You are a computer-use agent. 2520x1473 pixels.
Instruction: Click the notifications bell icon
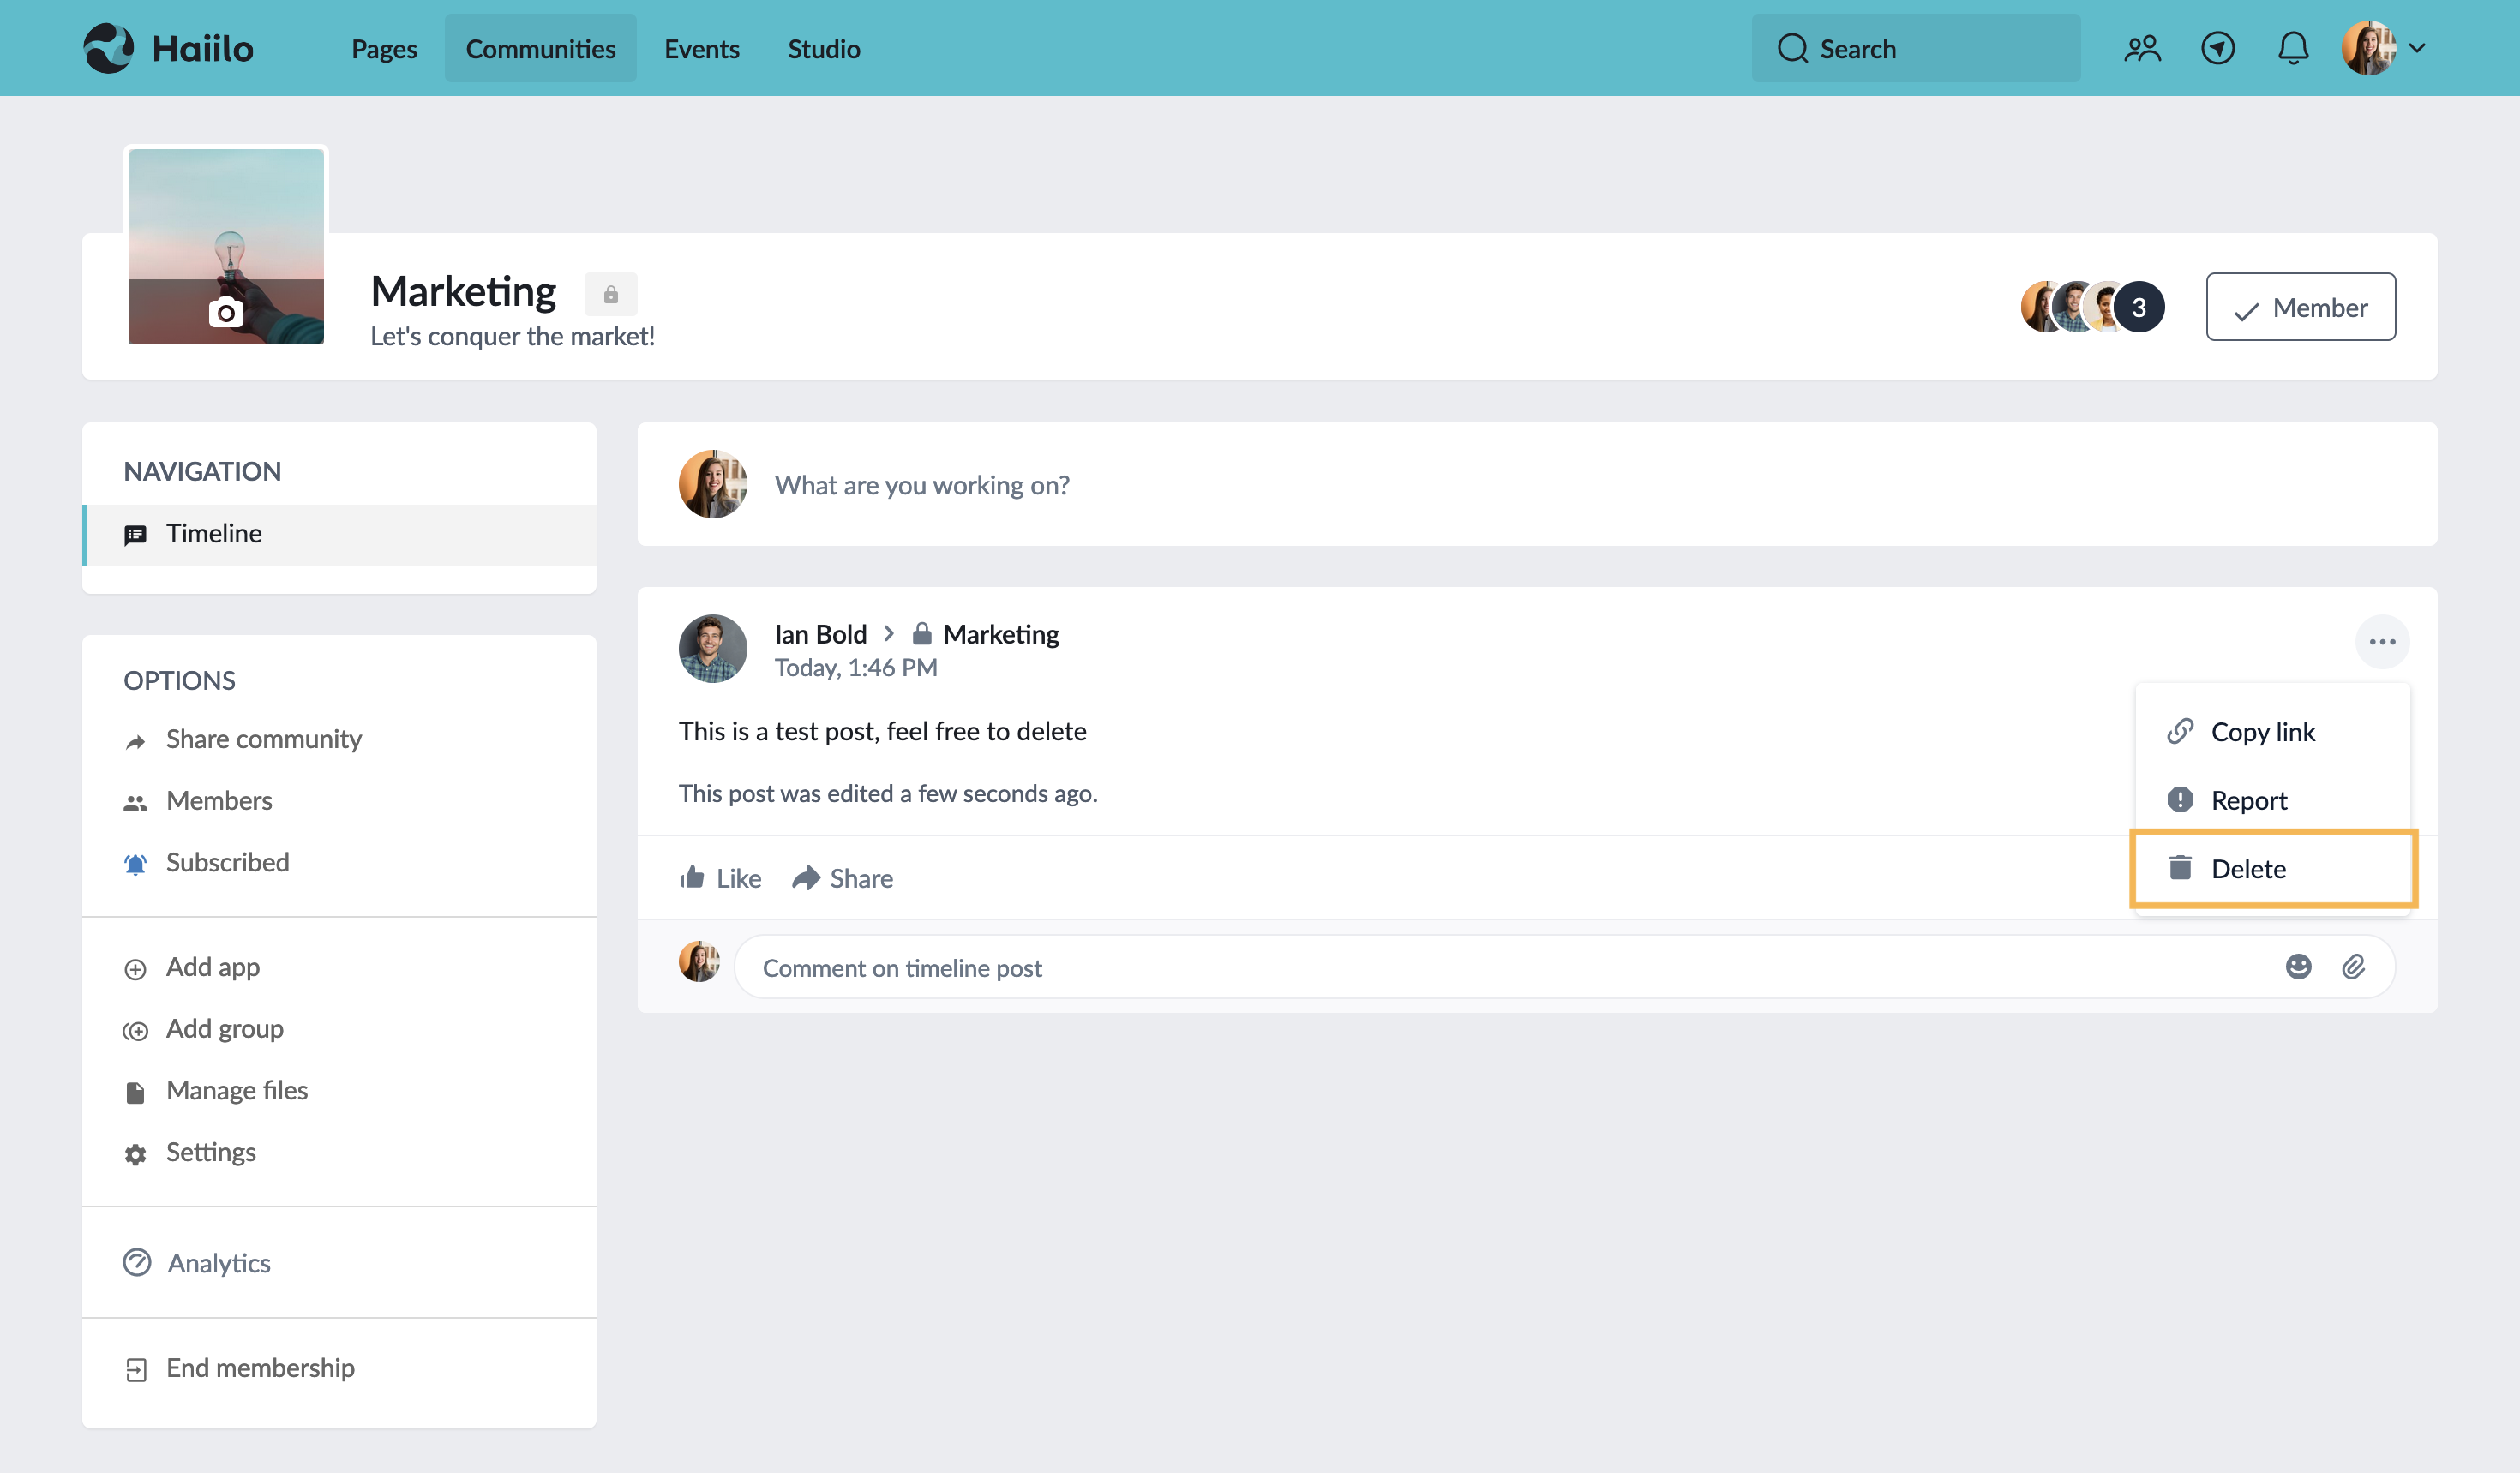(2293, 47)
